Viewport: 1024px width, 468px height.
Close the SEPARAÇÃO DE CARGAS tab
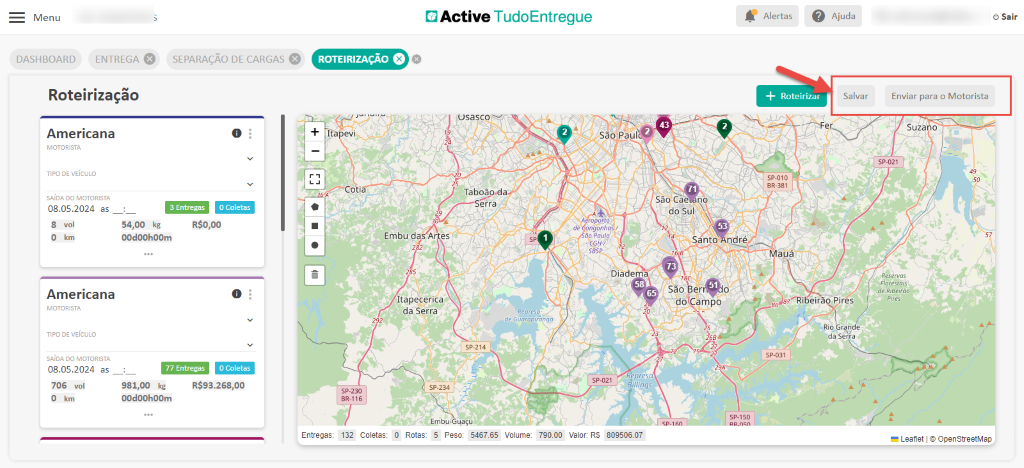(x=295, y=59)
